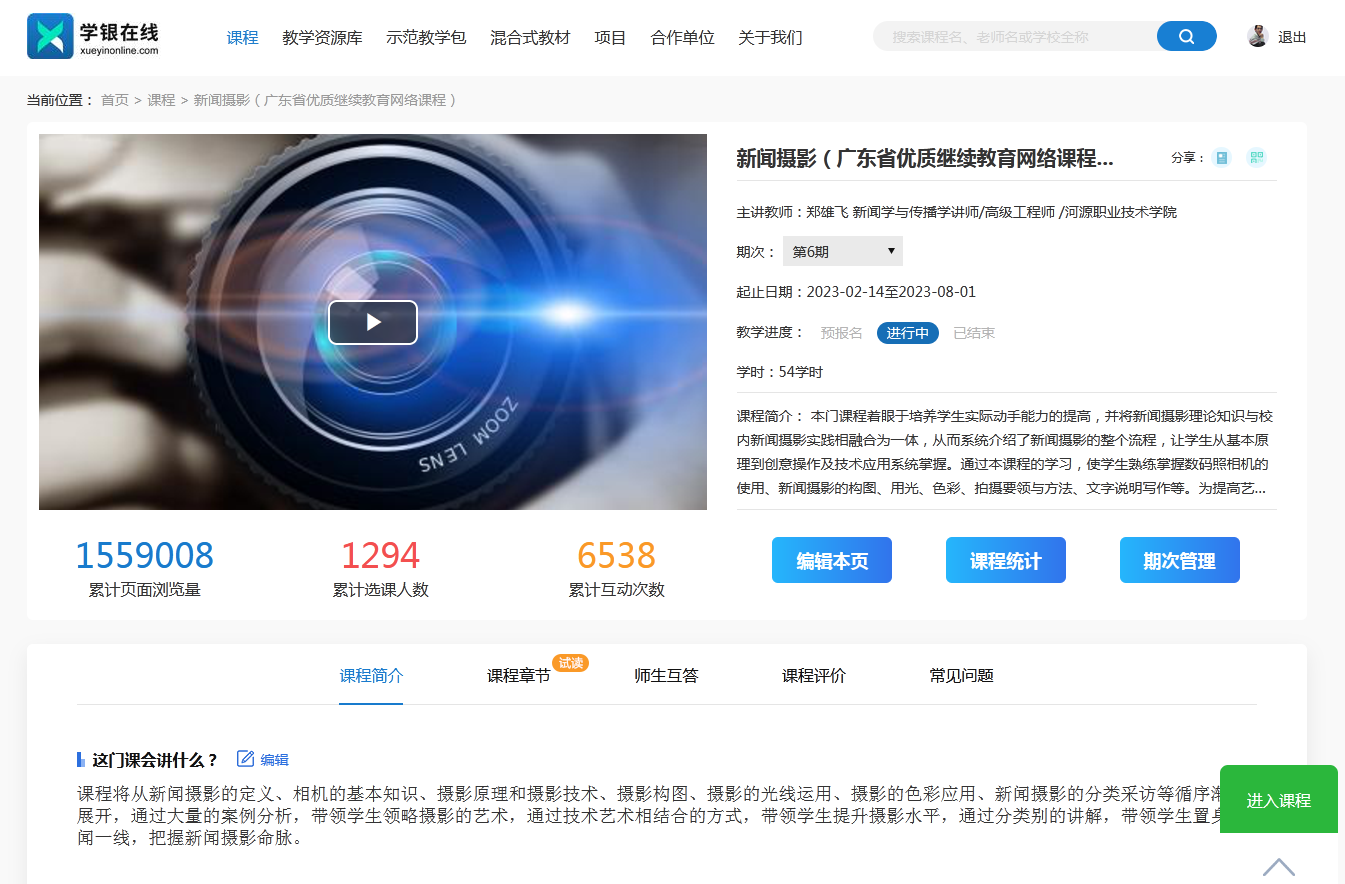The height and width of the screenshot is (884, 1345).
Task: Click the 课程统计 button
Action: 1005,560
